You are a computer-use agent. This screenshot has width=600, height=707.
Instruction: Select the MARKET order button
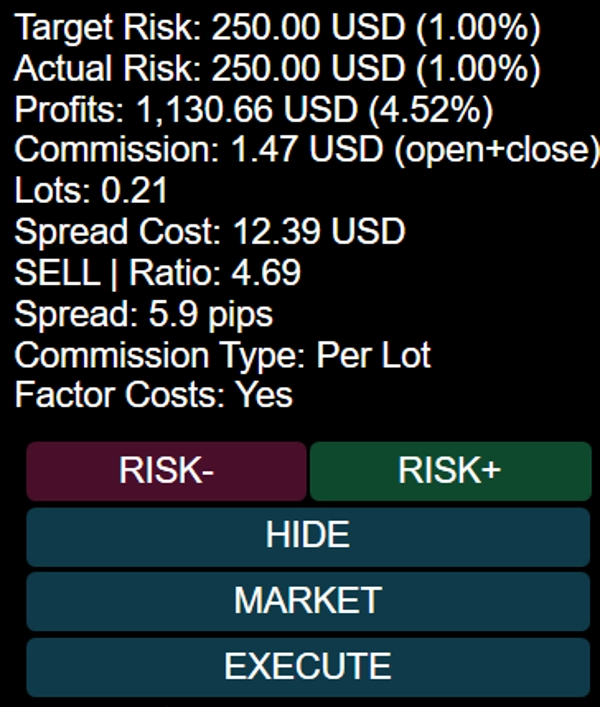click(x=308, y=600)
